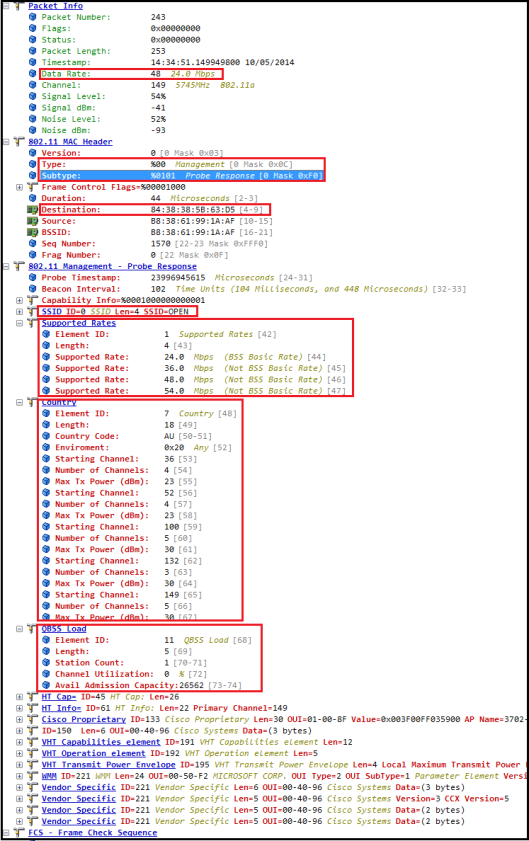This screenshot has height=841, width=529.
Task: Expand the WMM ID=221 row
Action: [19, 777]
